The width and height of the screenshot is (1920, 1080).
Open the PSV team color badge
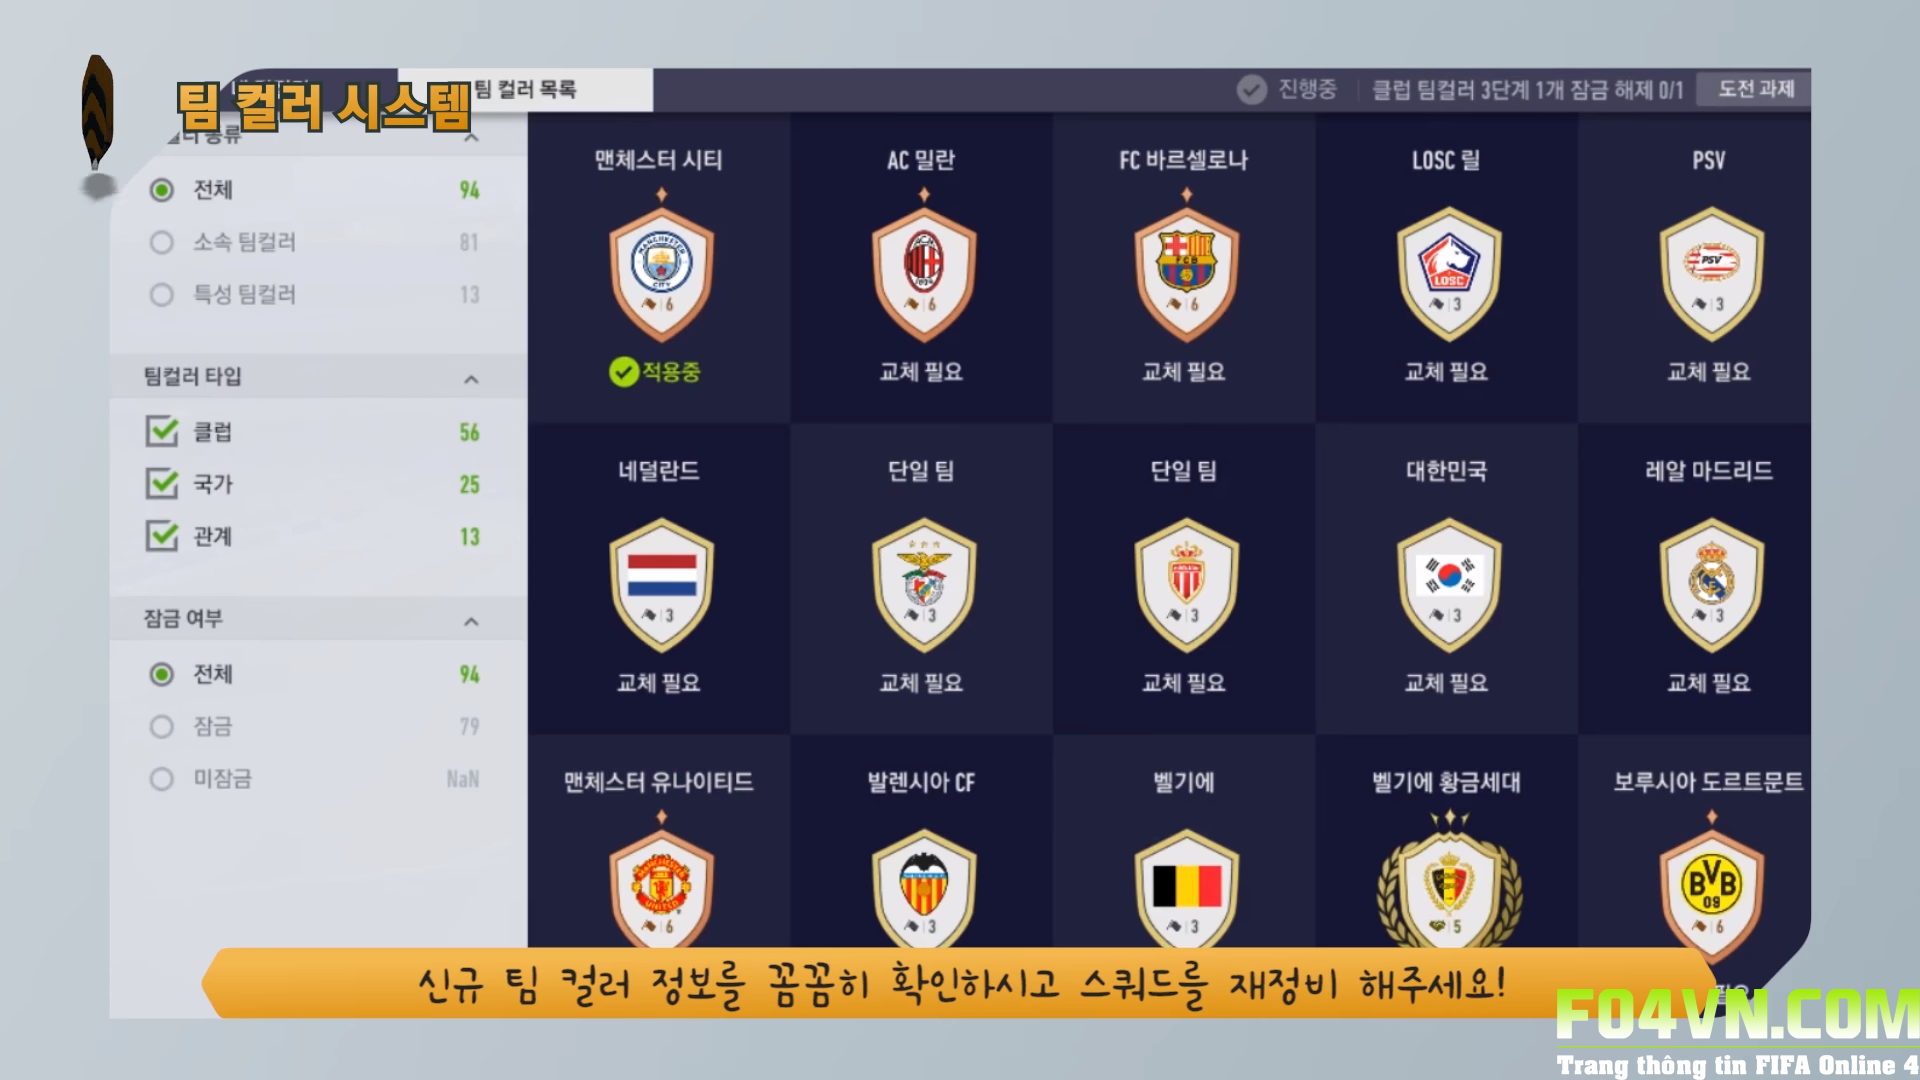1711,274
